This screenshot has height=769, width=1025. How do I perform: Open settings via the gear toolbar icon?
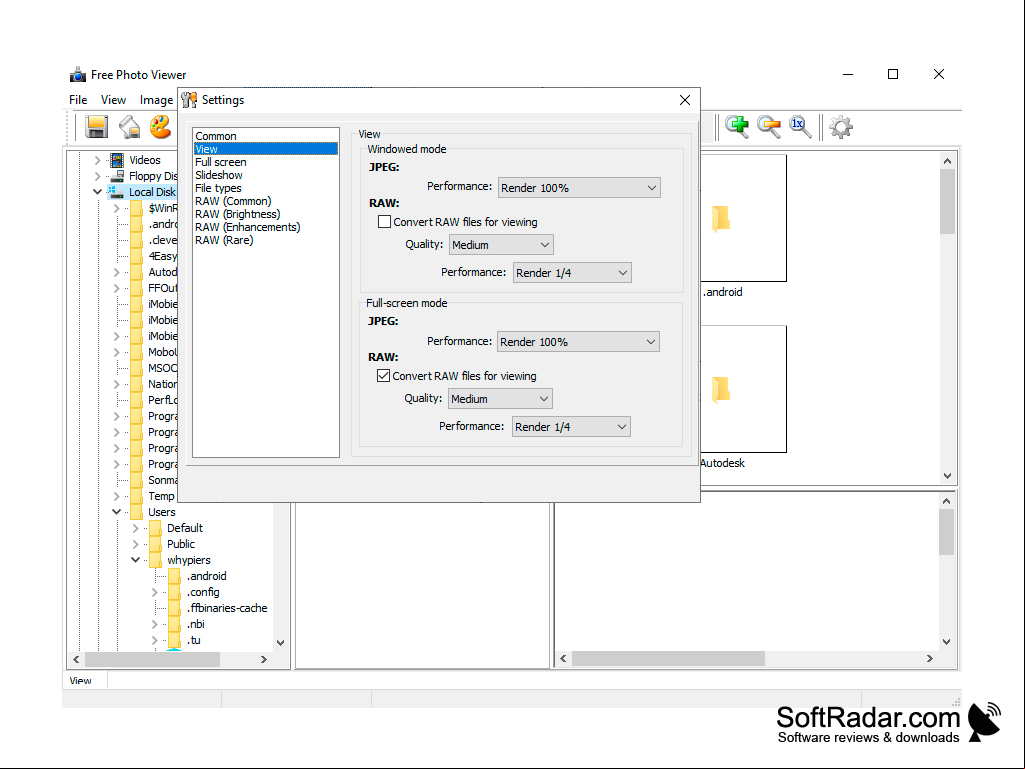[841, 127]
